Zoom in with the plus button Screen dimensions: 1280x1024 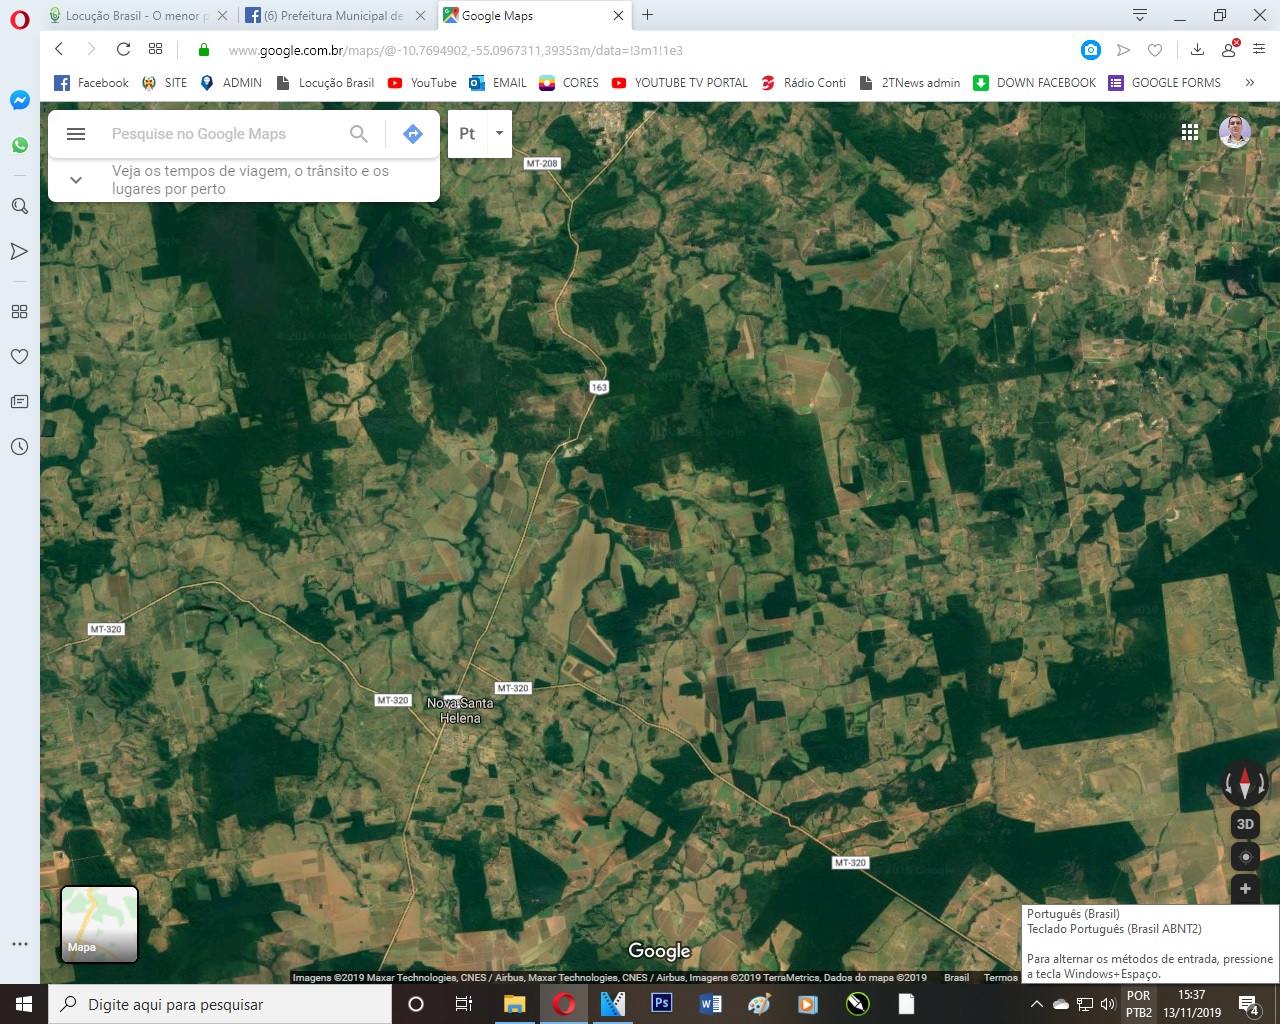tap(1245, 888)
